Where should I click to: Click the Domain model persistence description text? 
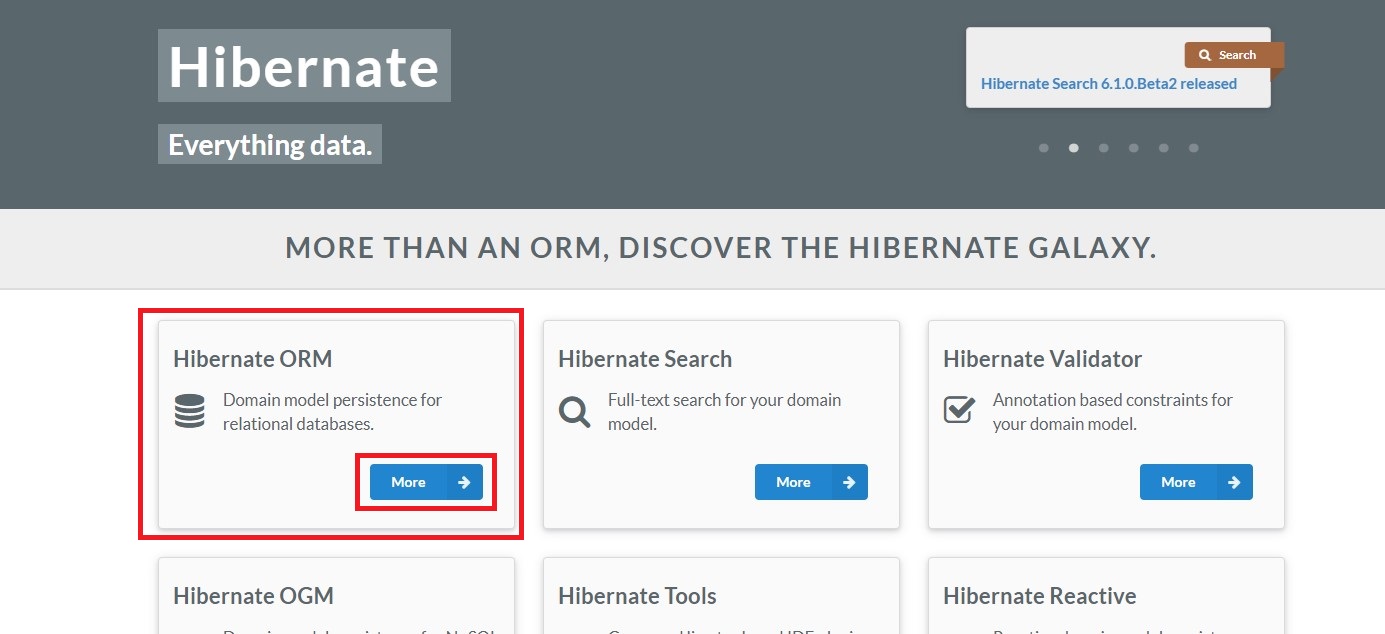[x=332, y=412]
